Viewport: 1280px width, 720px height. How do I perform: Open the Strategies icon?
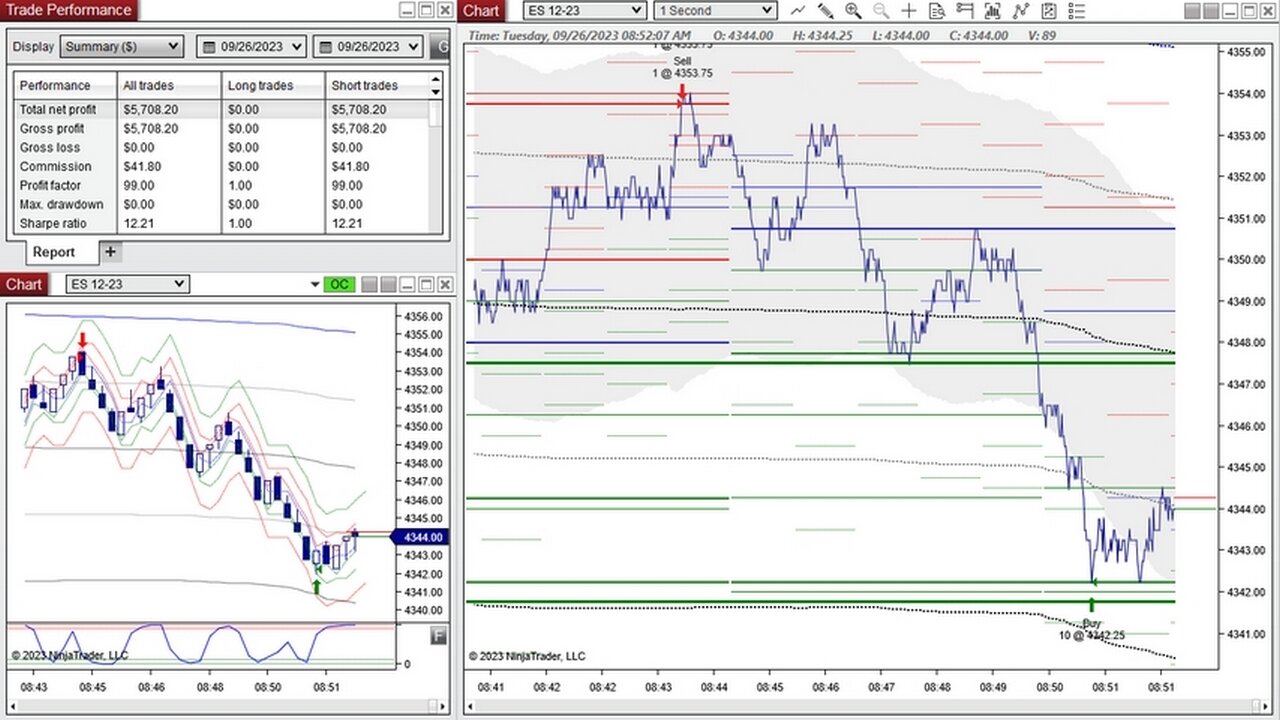coord(1048,11)
